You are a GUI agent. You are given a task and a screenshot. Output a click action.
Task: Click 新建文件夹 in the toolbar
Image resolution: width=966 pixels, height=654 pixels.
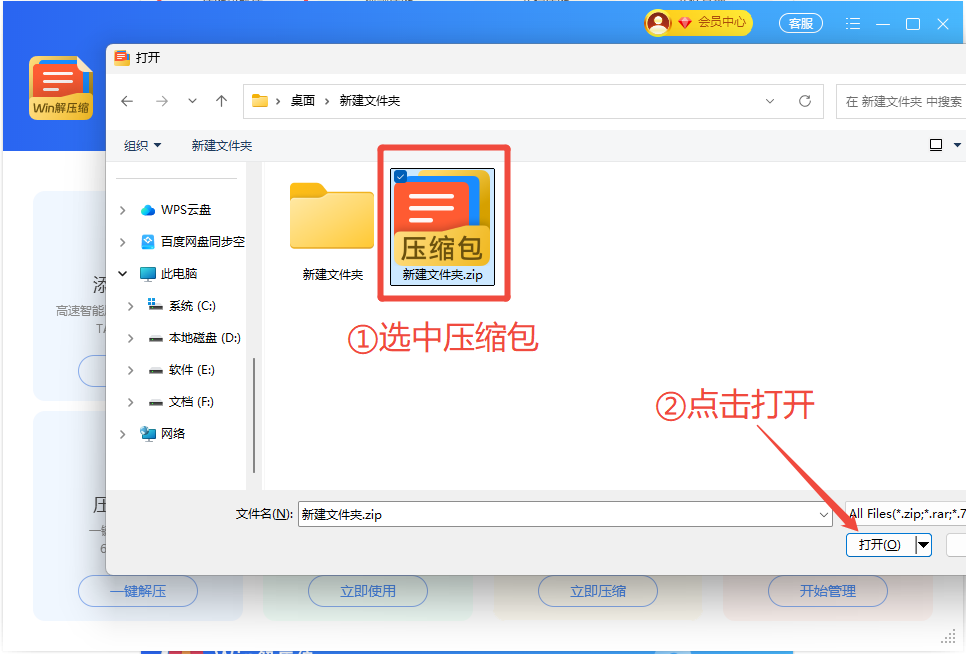coord(221,145)
